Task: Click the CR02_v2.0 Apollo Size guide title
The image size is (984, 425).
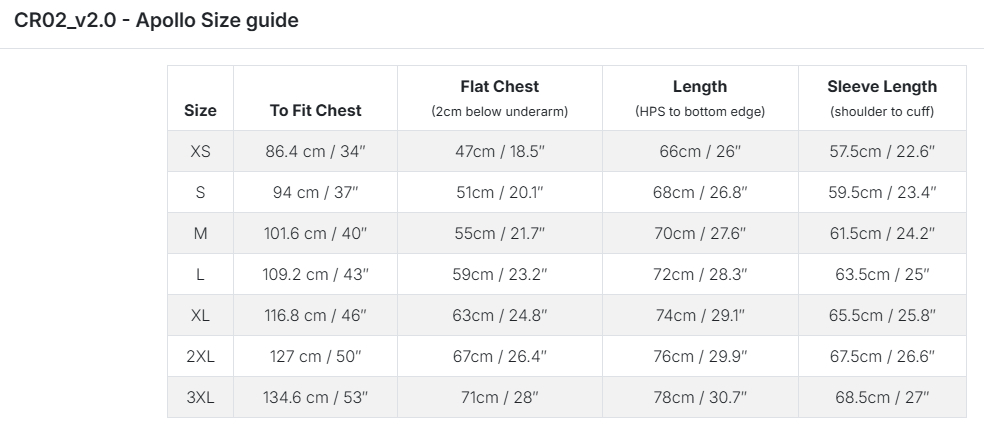Action: tap(156, 20)
